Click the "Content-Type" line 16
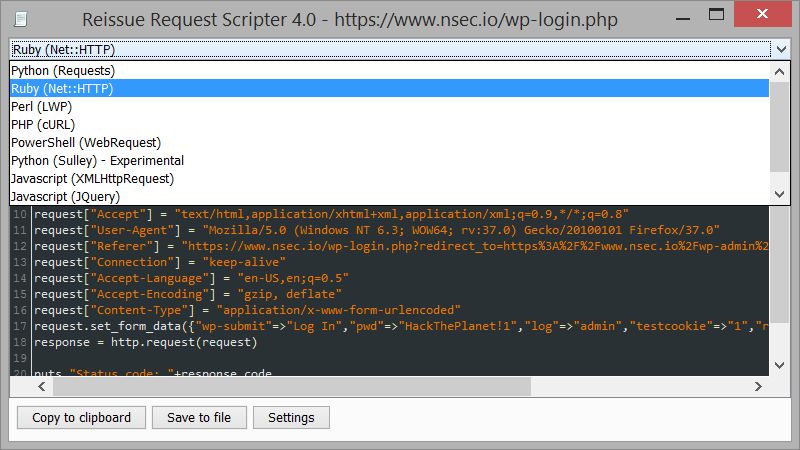The height and width of the screenshot is (450, 800). [x=247, y=310]
